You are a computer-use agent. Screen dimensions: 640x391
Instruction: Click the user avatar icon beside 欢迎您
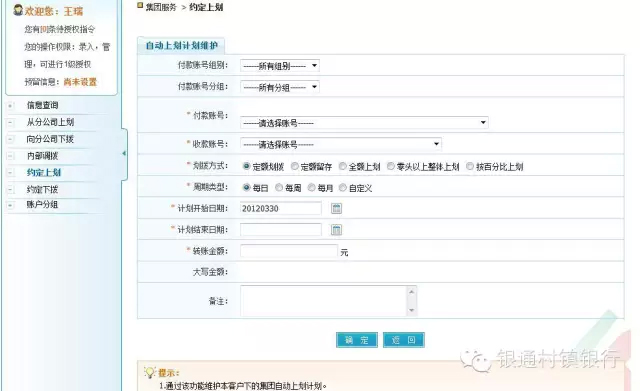(x=18, y=10)
